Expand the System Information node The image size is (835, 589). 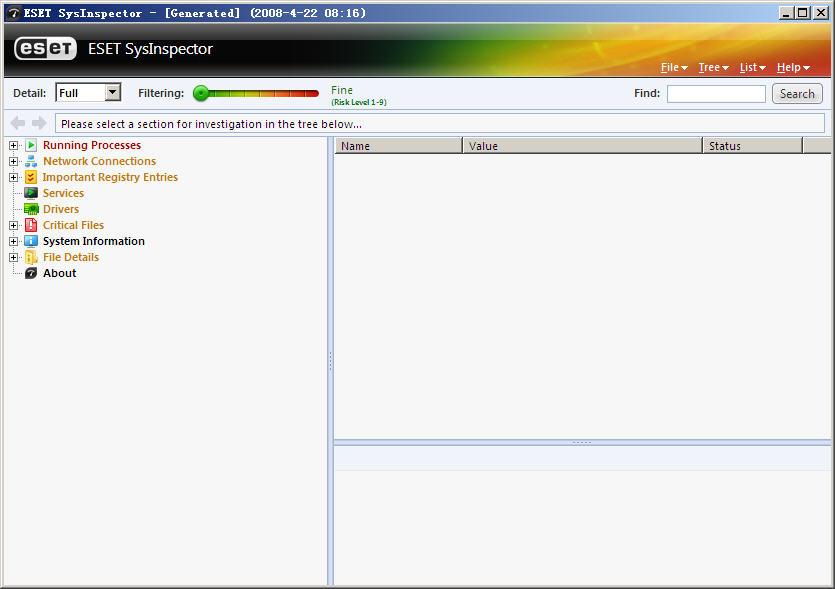pos(13,241)
